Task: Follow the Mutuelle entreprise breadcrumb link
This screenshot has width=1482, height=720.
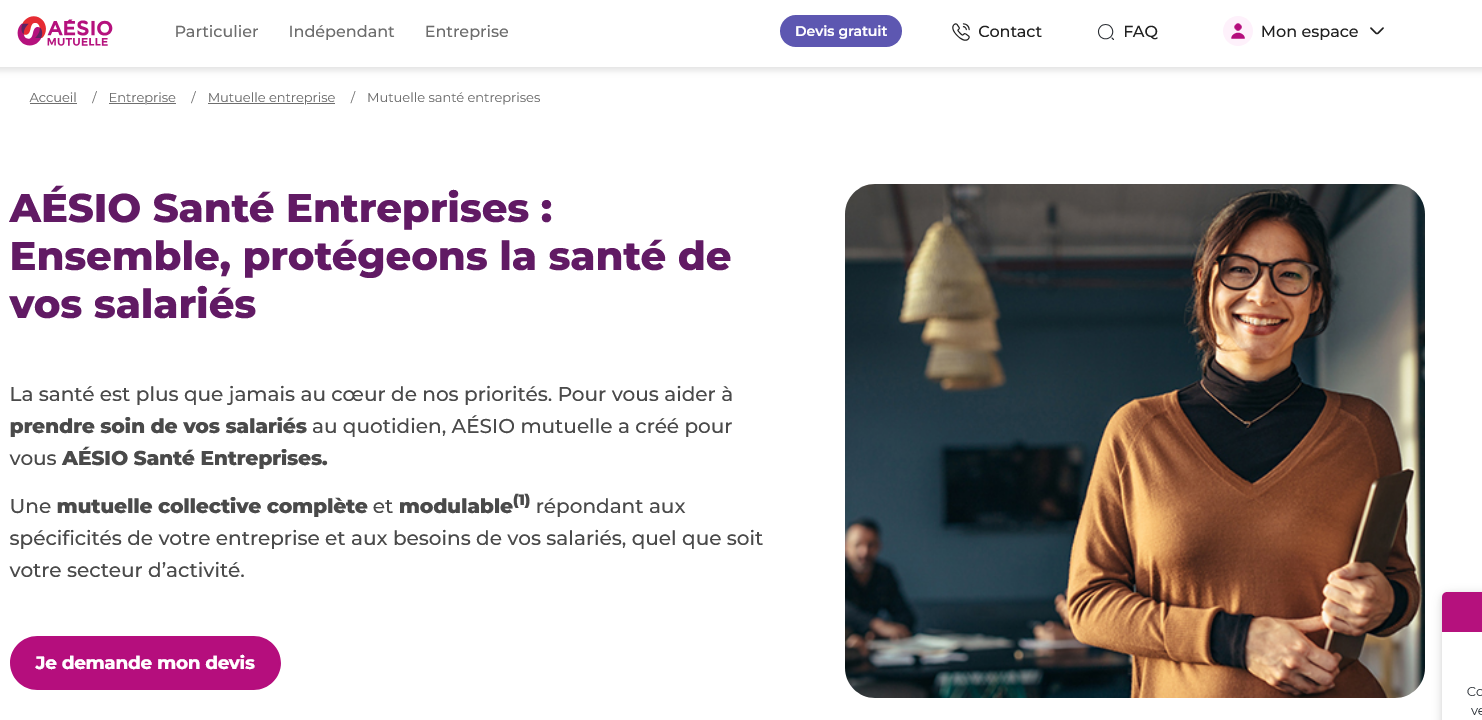Action: click(x=271, y=97)
